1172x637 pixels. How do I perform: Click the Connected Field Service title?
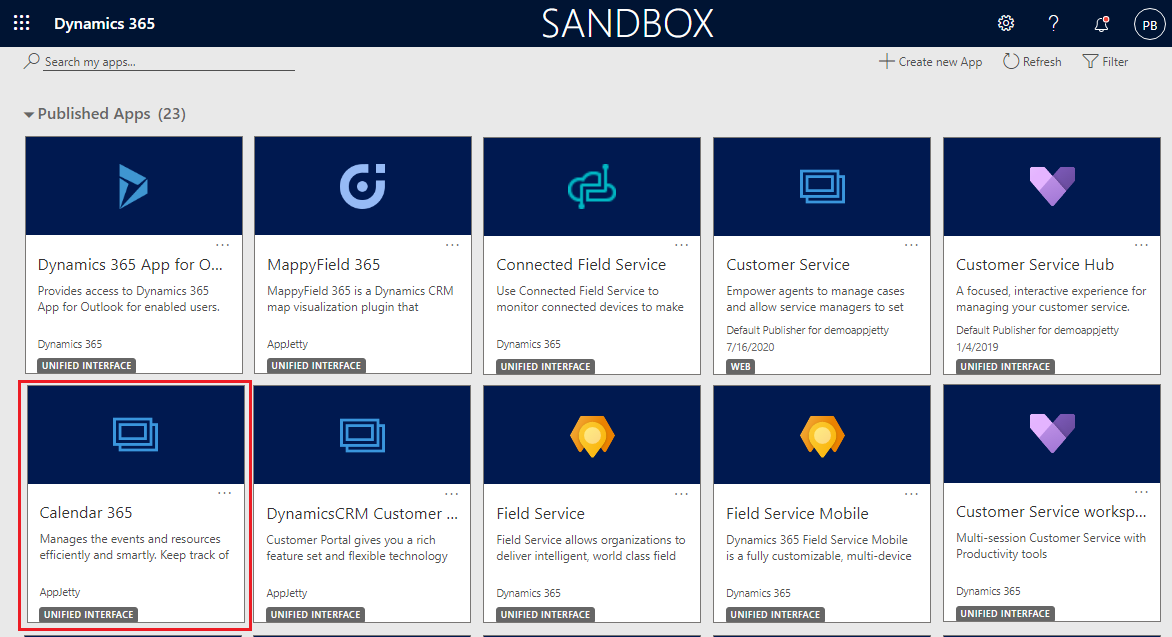point(581,265)
